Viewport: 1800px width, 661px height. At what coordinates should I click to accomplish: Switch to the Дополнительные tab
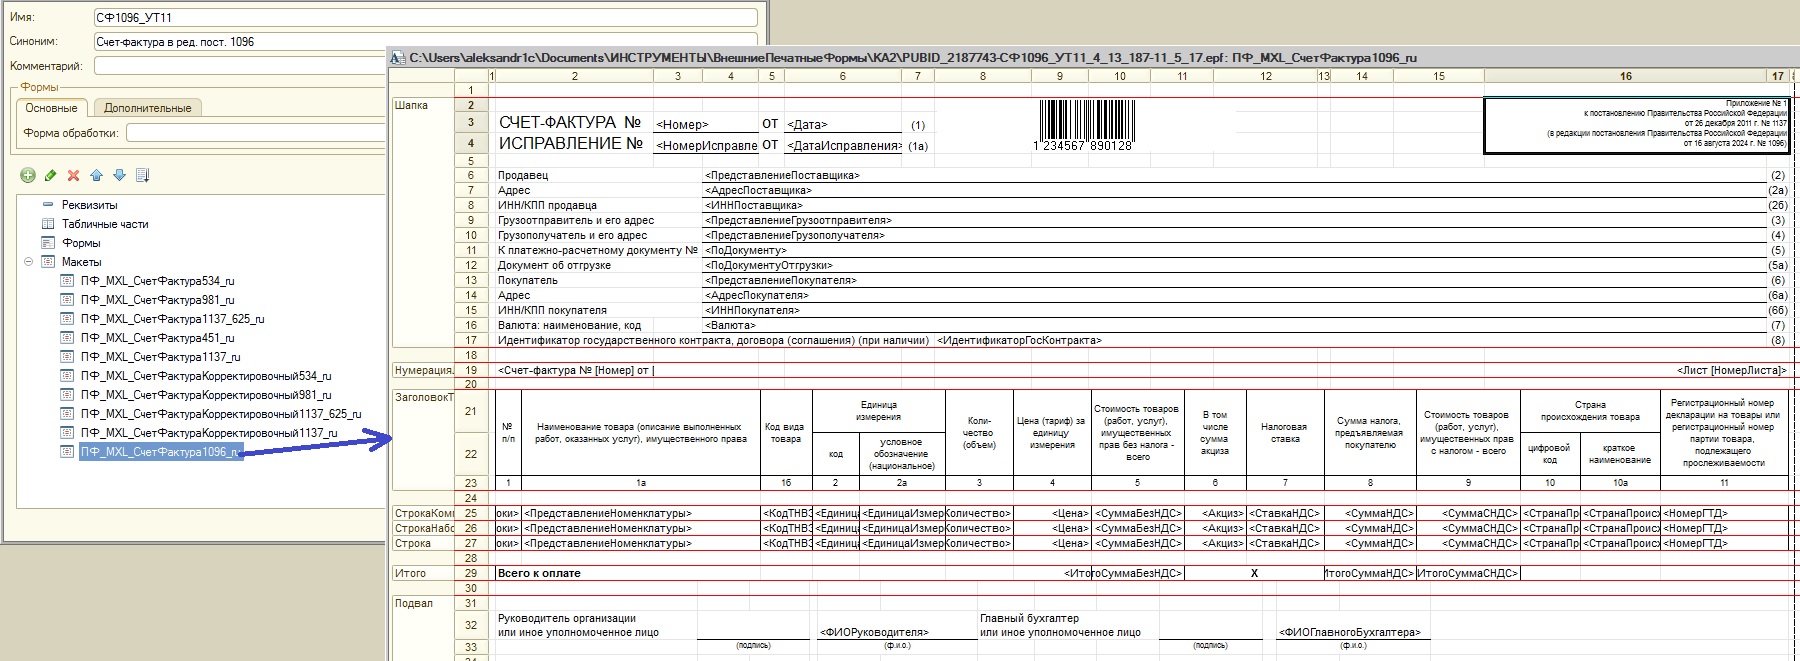pyautogui.click(x=148, y=108)
